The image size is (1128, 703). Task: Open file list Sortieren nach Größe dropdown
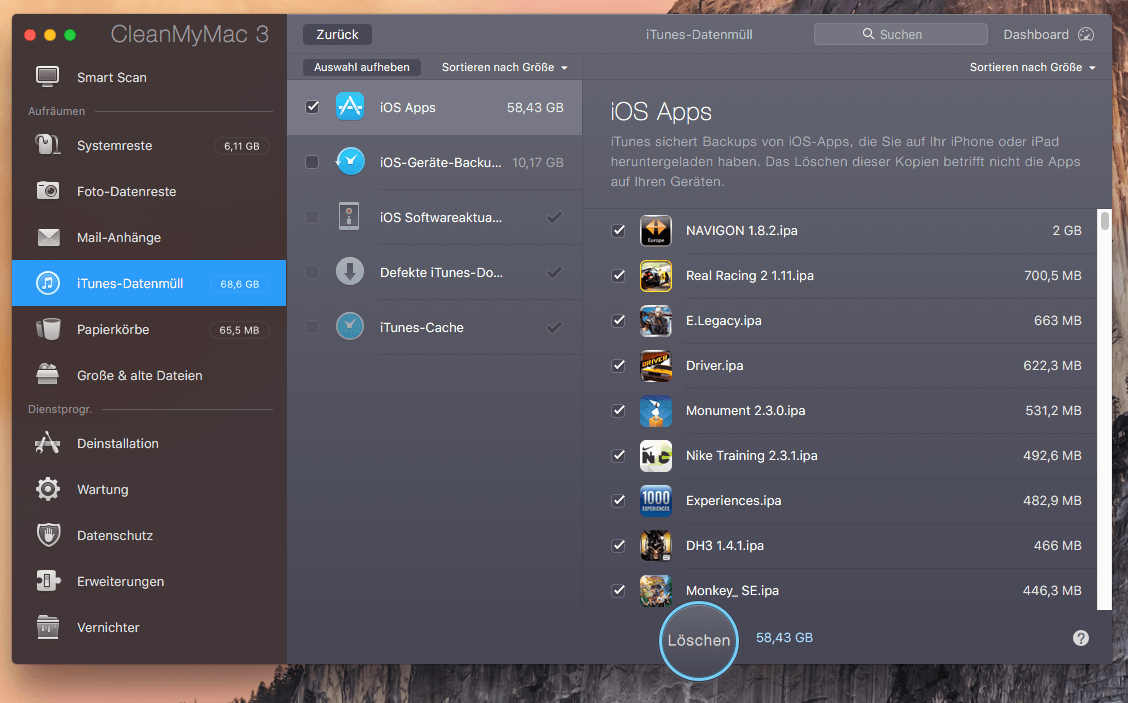[1033, 67]
